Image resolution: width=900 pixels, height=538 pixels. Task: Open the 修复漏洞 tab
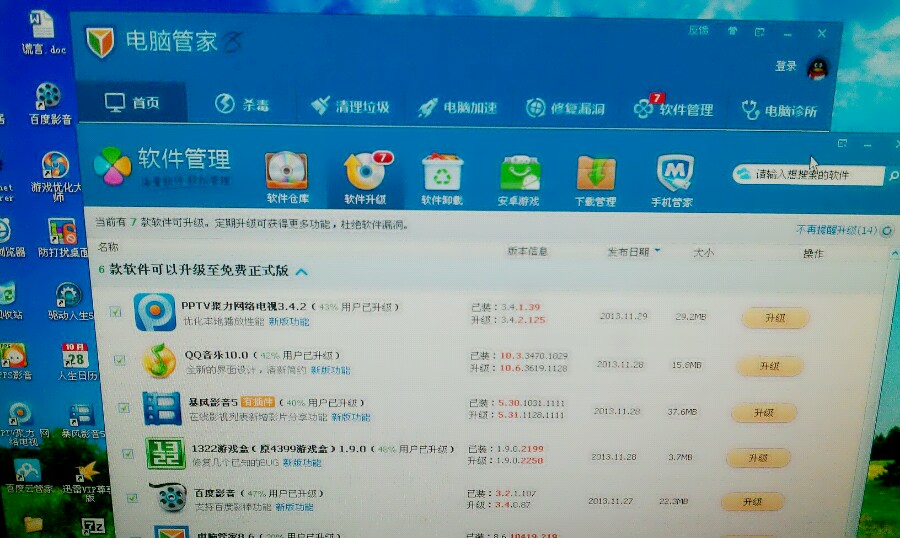[565, 108]
